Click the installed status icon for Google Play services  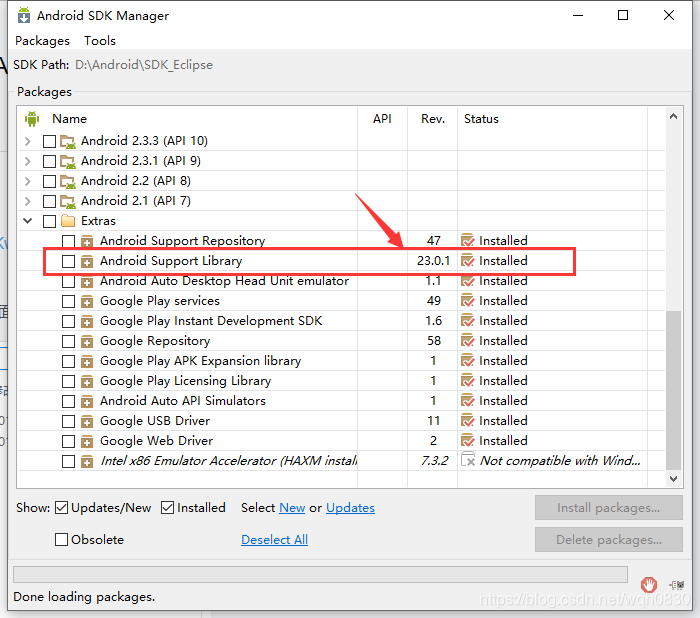point(467,301)
